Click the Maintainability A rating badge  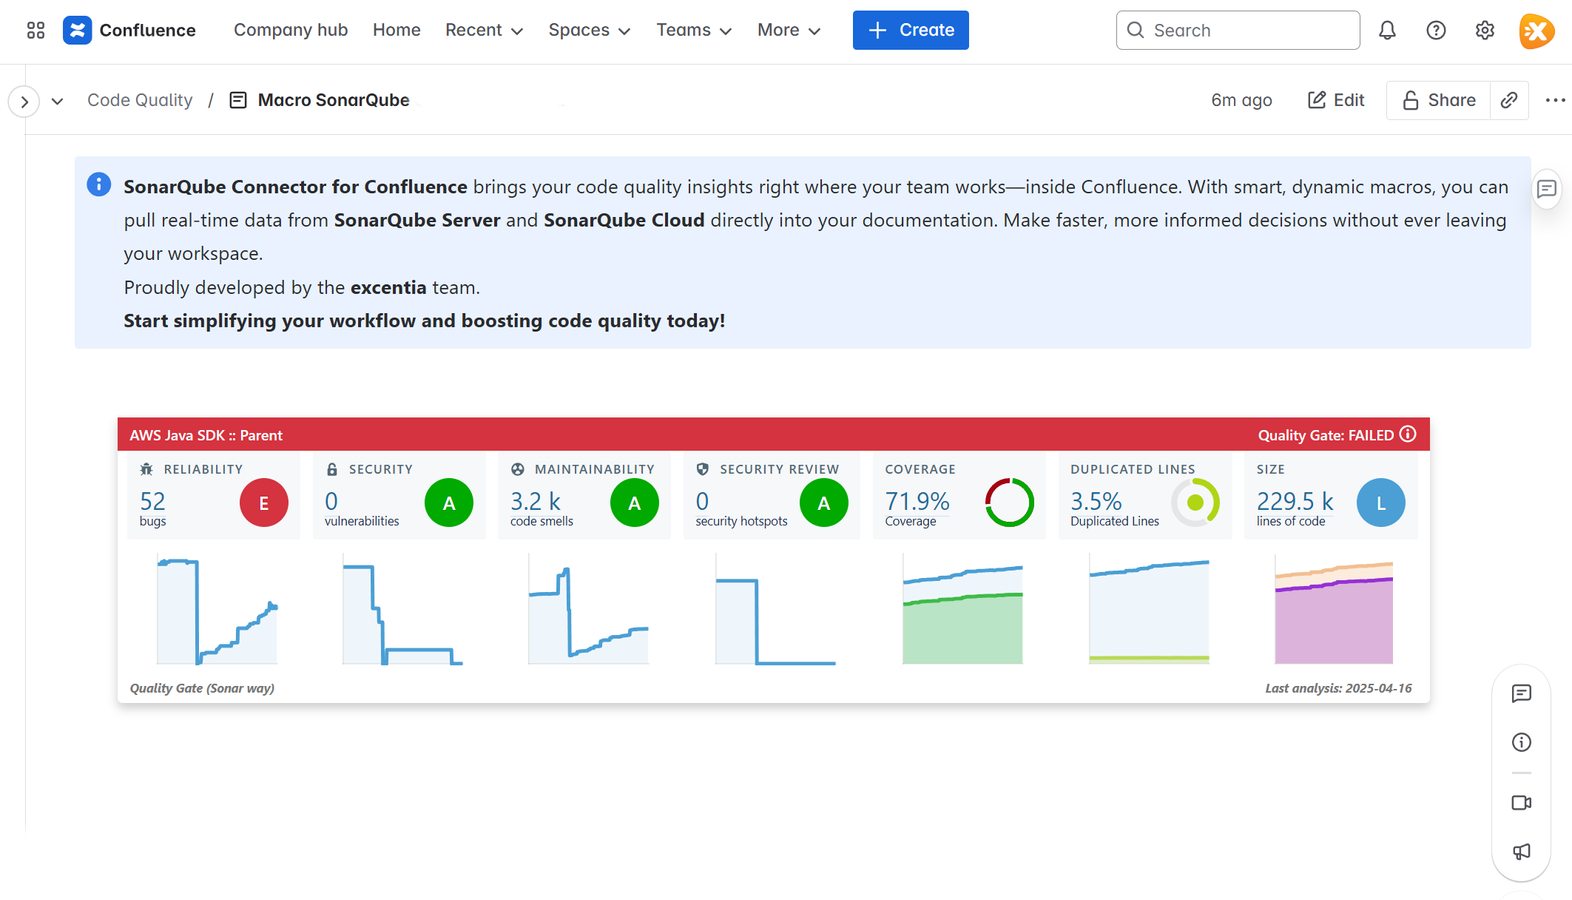pos(634,503)
